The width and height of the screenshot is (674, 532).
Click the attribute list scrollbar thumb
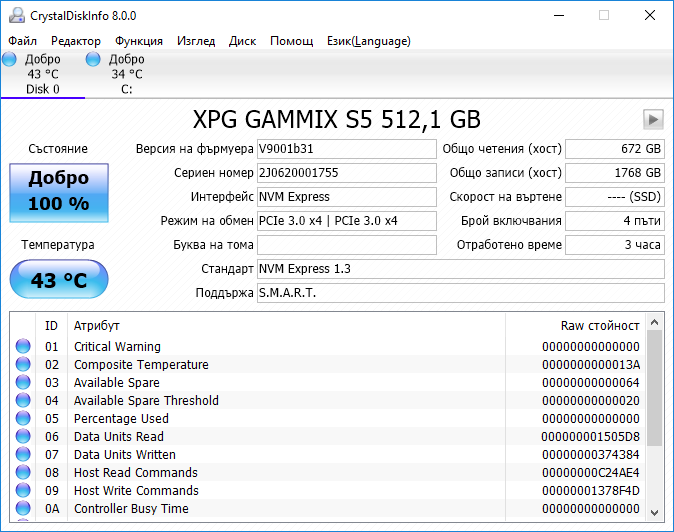click(x=655, y=388)
